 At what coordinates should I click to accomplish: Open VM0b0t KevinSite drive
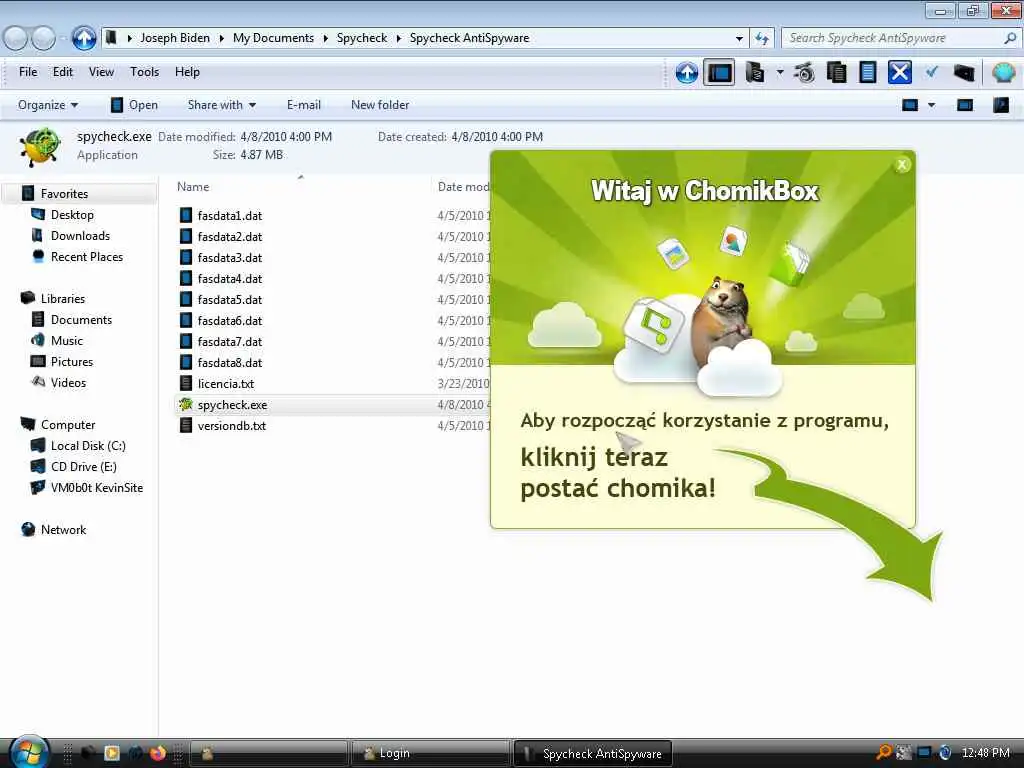97,488
